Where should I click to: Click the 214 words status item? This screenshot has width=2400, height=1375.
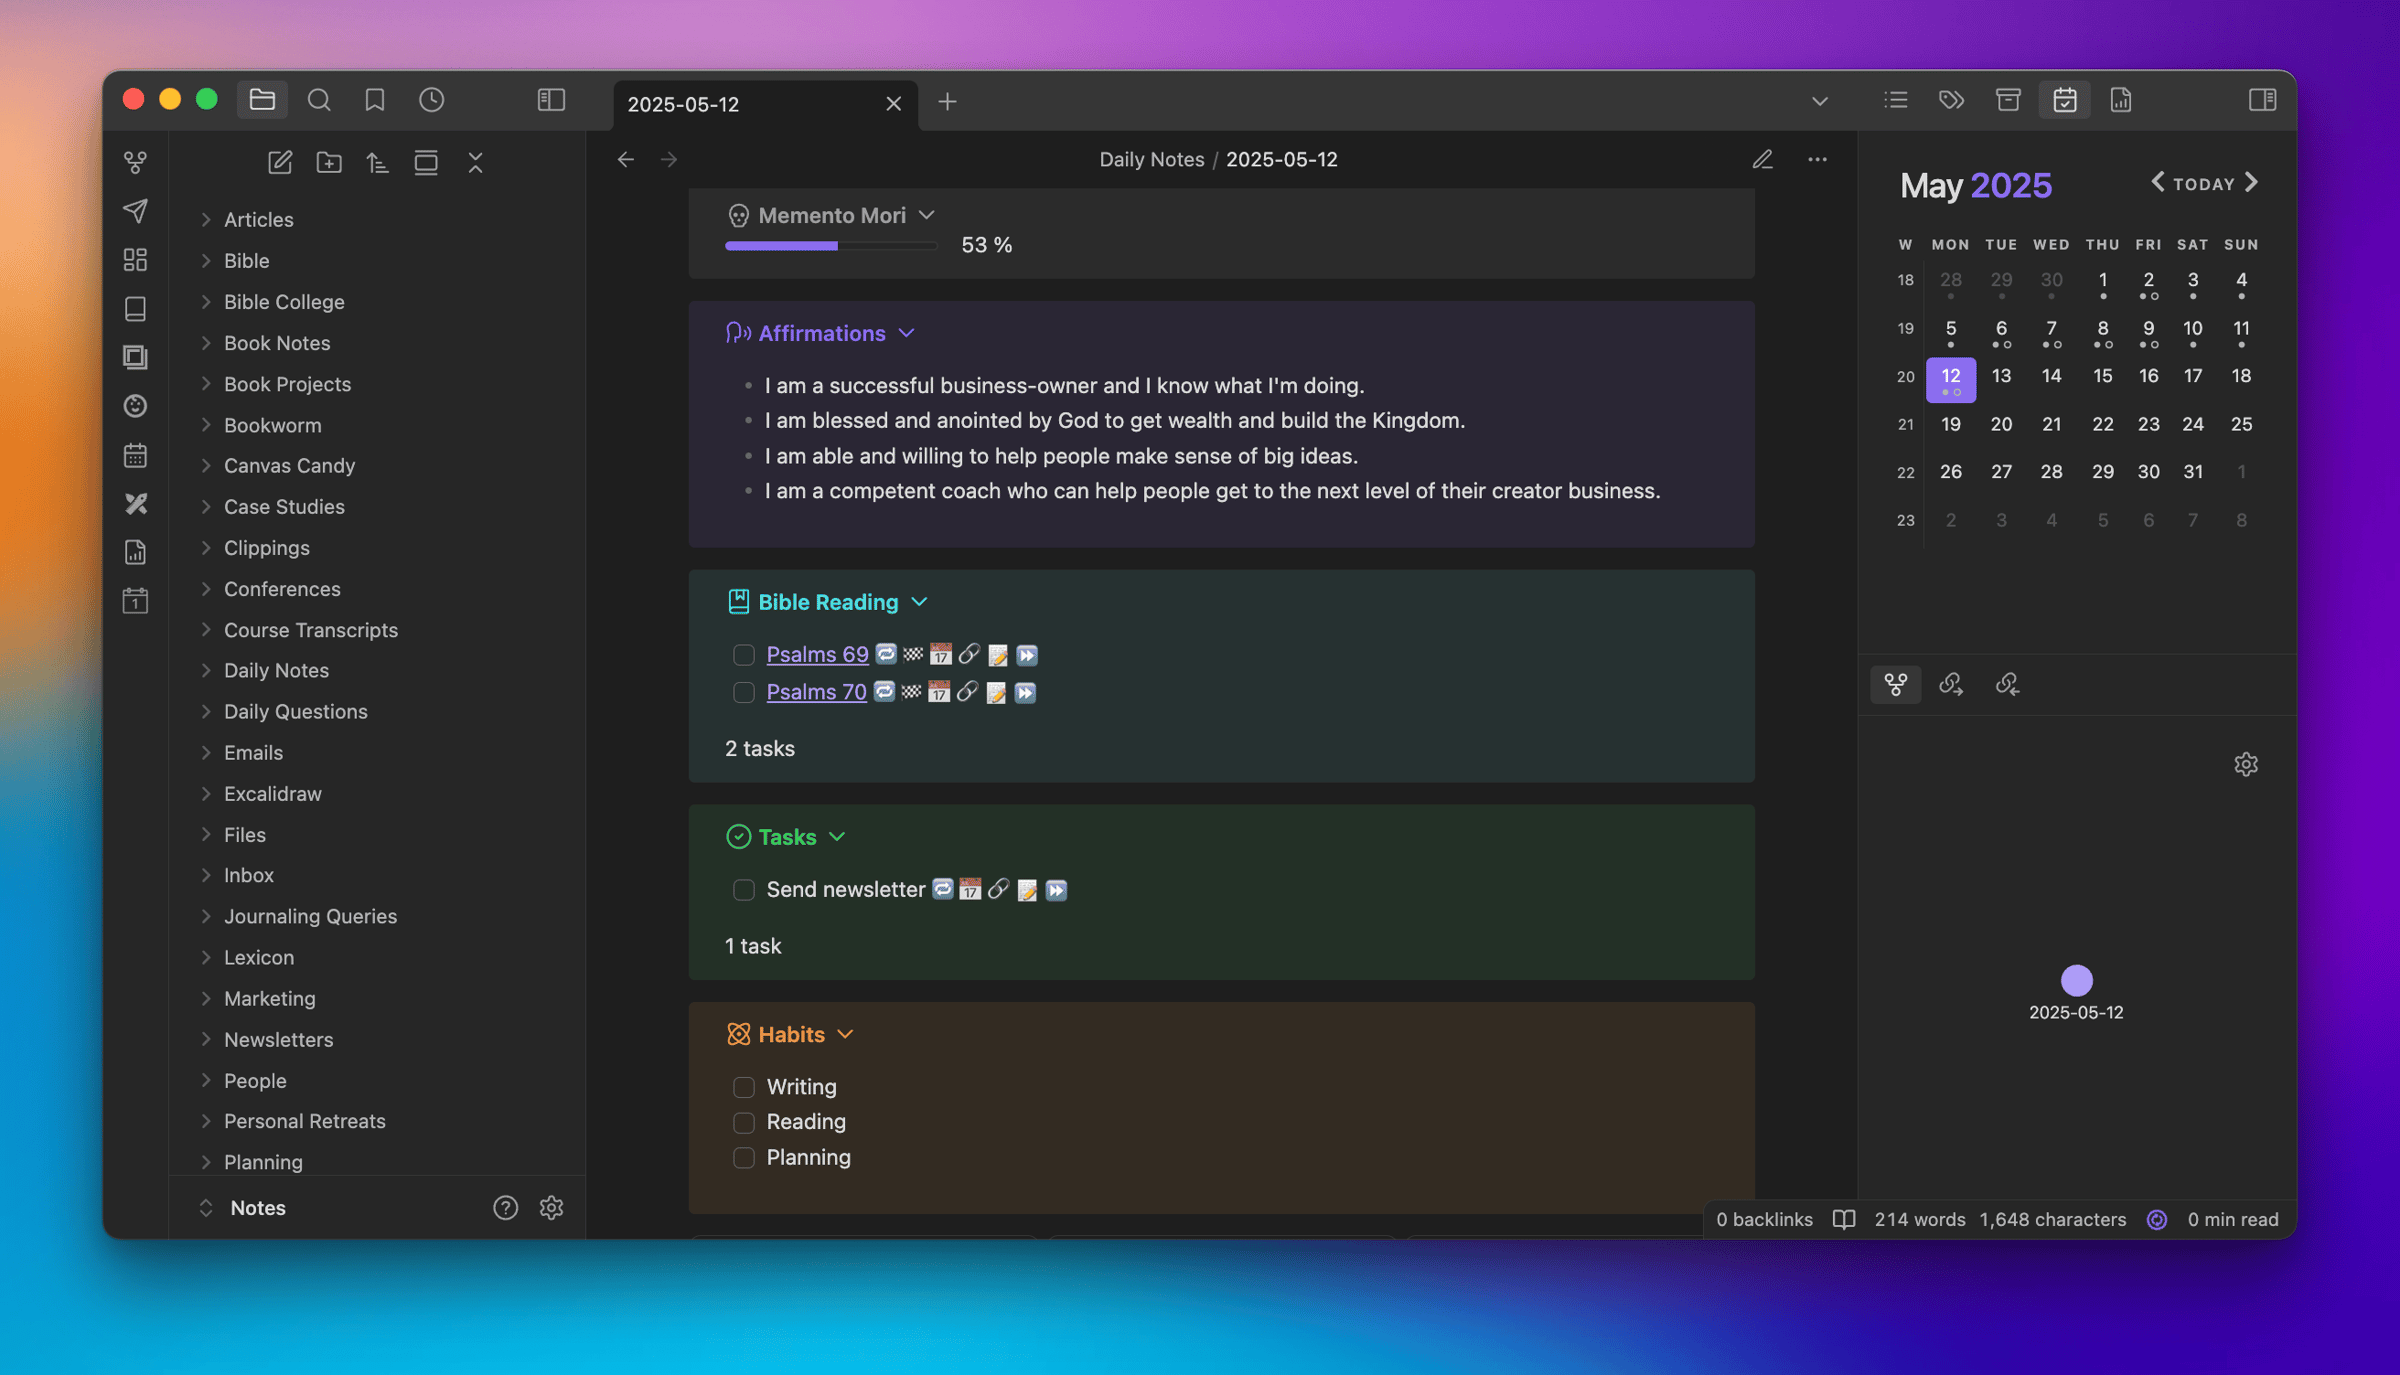pos(1919,1219)
